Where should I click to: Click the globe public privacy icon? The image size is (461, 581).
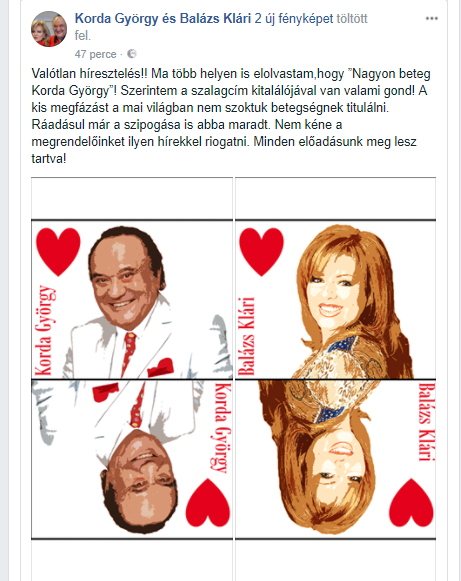click(132, 54)
